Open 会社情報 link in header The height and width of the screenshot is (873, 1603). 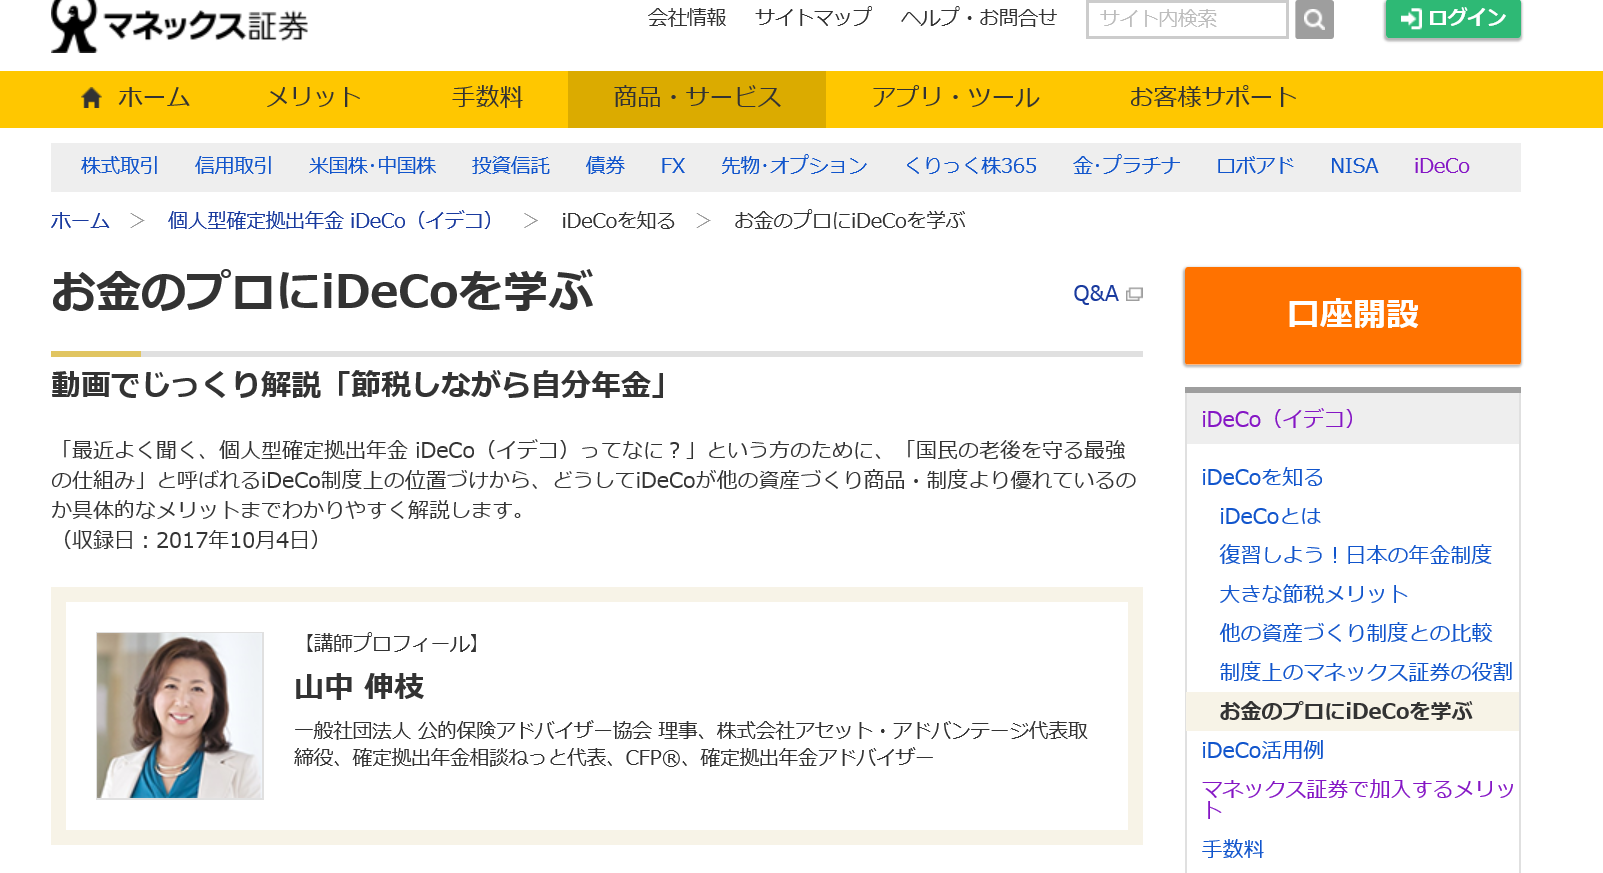pyautogui.click(x=687, y=17)
